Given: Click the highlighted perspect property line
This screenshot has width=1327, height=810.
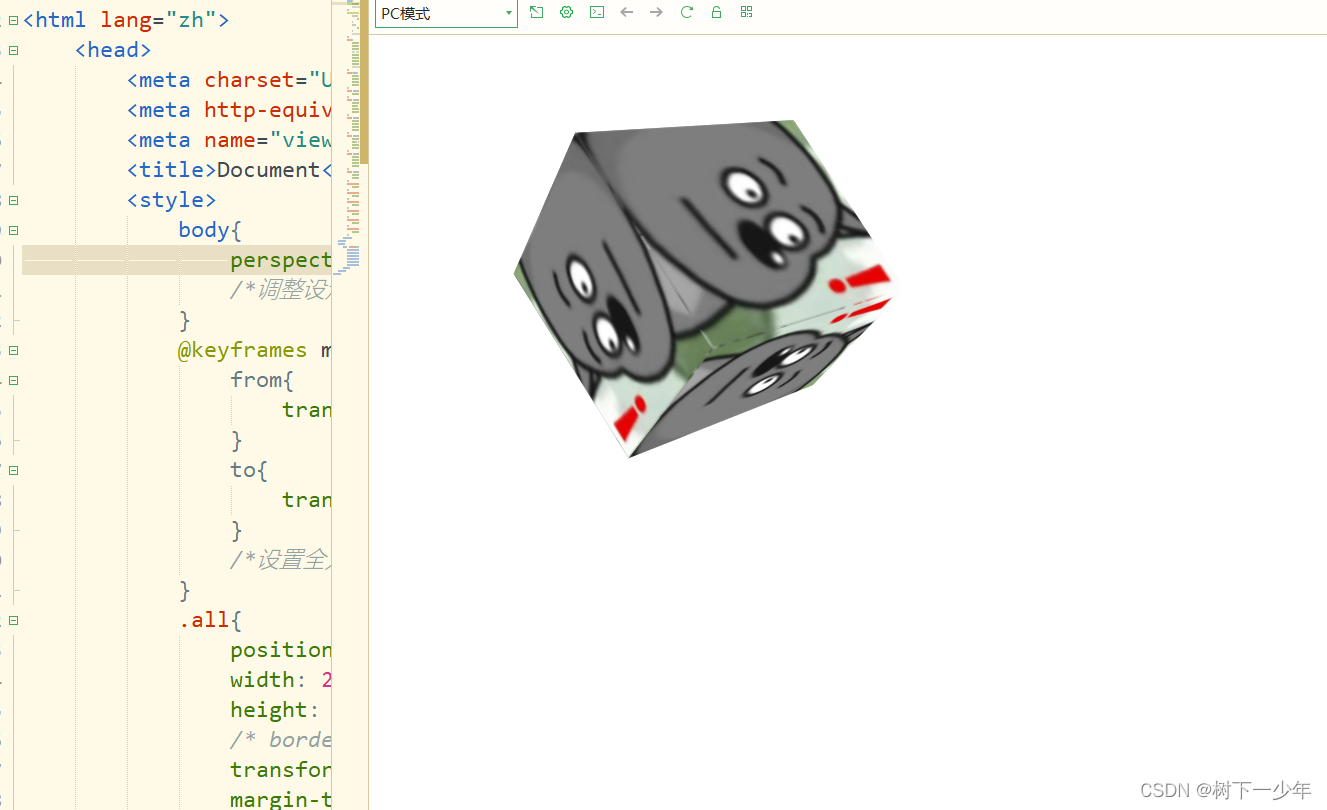Looking at the screenshot, I should click(177, 260).
